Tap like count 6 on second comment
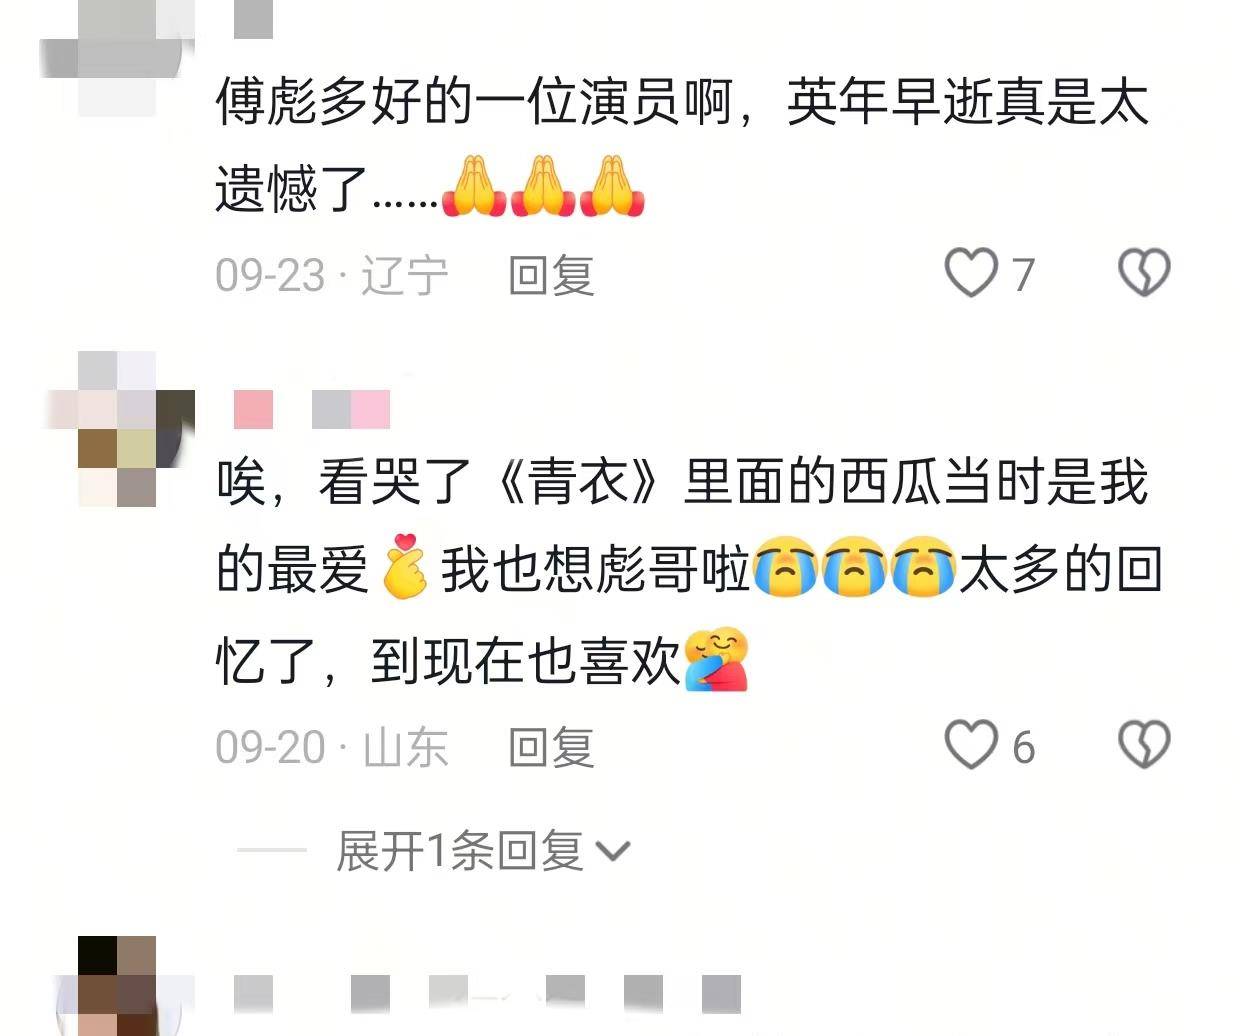Viewport: 1240px width, 1036px height. pyautogui.click(x=1022, y=748)
